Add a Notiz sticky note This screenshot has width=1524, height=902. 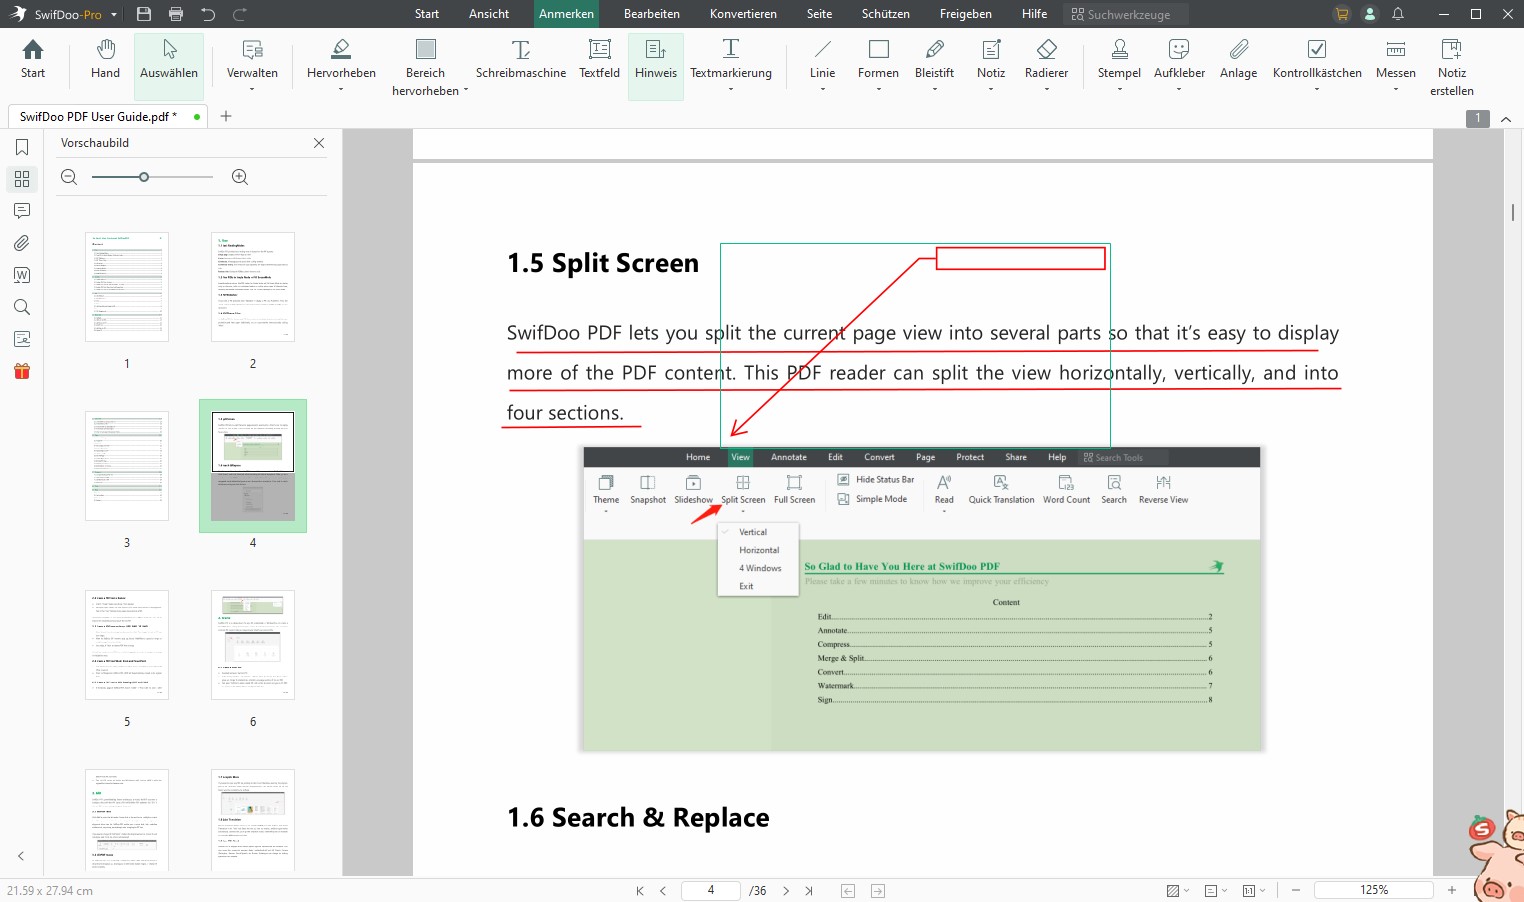(x=991, y=60)
